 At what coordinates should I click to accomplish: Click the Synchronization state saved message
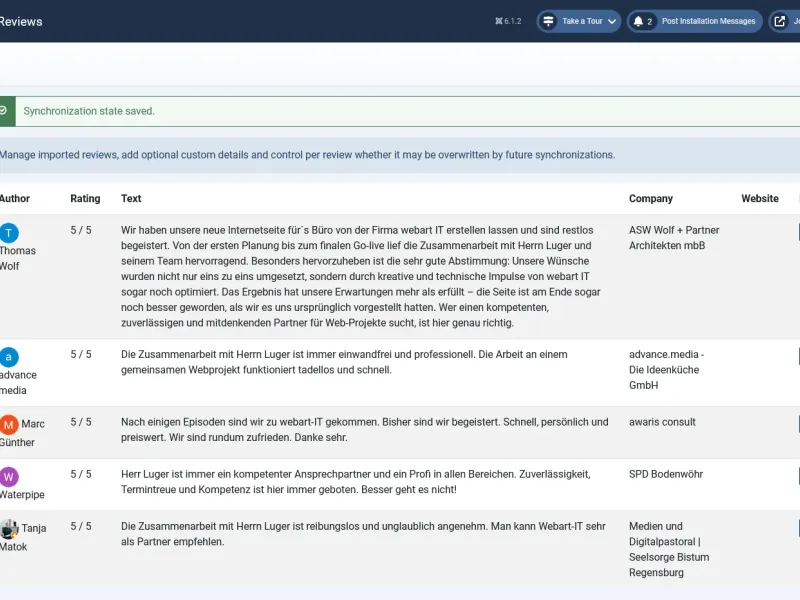pos(89,111)
